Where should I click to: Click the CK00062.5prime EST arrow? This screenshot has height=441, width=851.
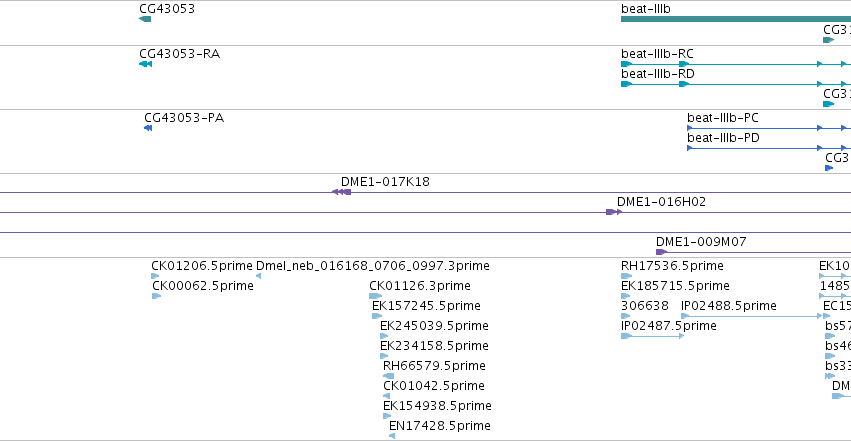tap(157, 296)
